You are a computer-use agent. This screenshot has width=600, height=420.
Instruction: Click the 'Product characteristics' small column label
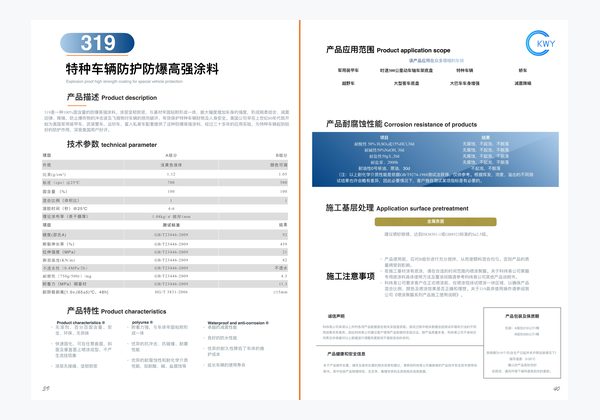coord(80,322)
